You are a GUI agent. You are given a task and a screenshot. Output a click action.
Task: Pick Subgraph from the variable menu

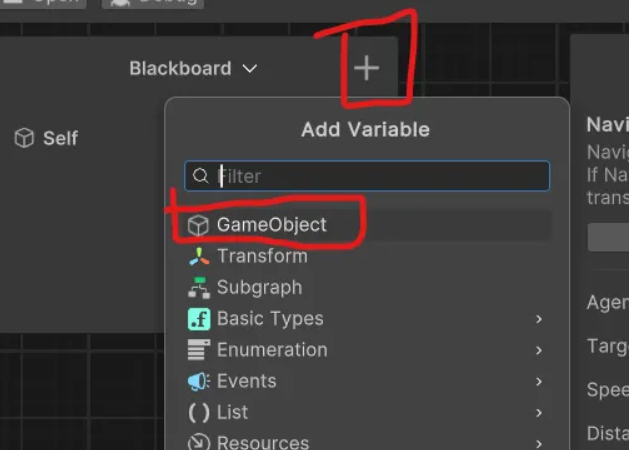(x=259, y=287)
